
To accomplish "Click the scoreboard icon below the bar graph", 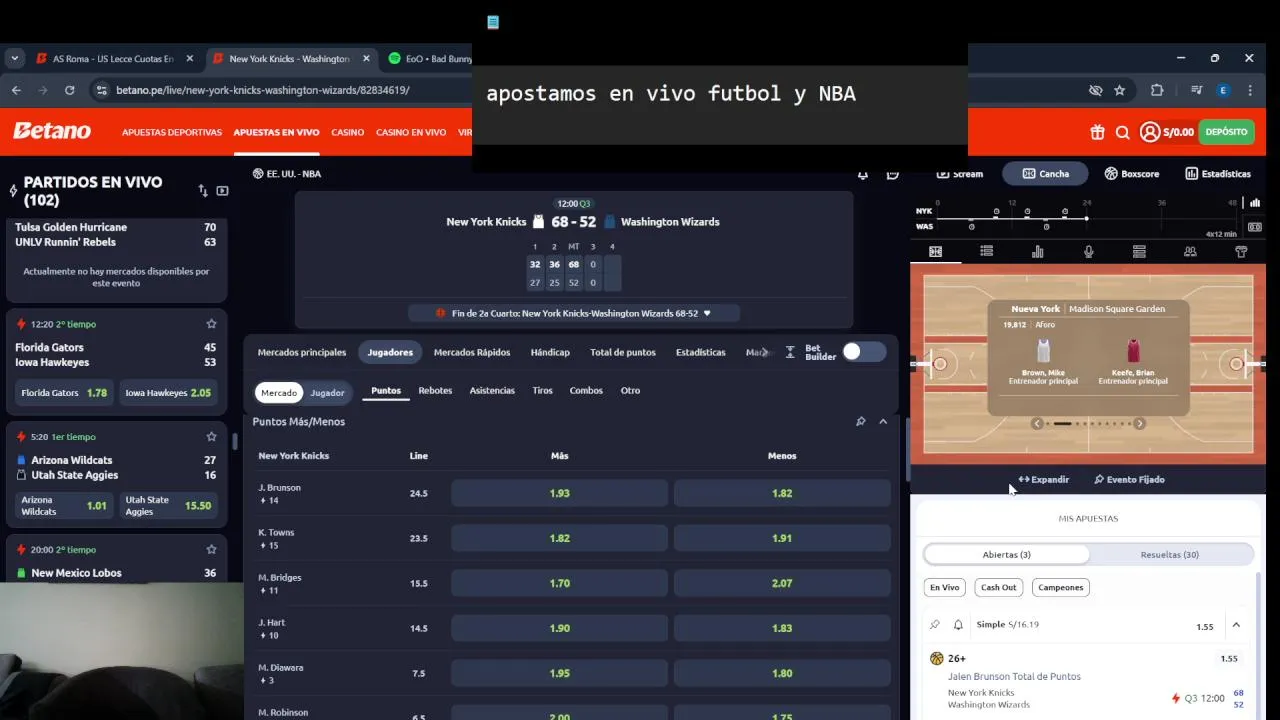I will pos(1255,227).
